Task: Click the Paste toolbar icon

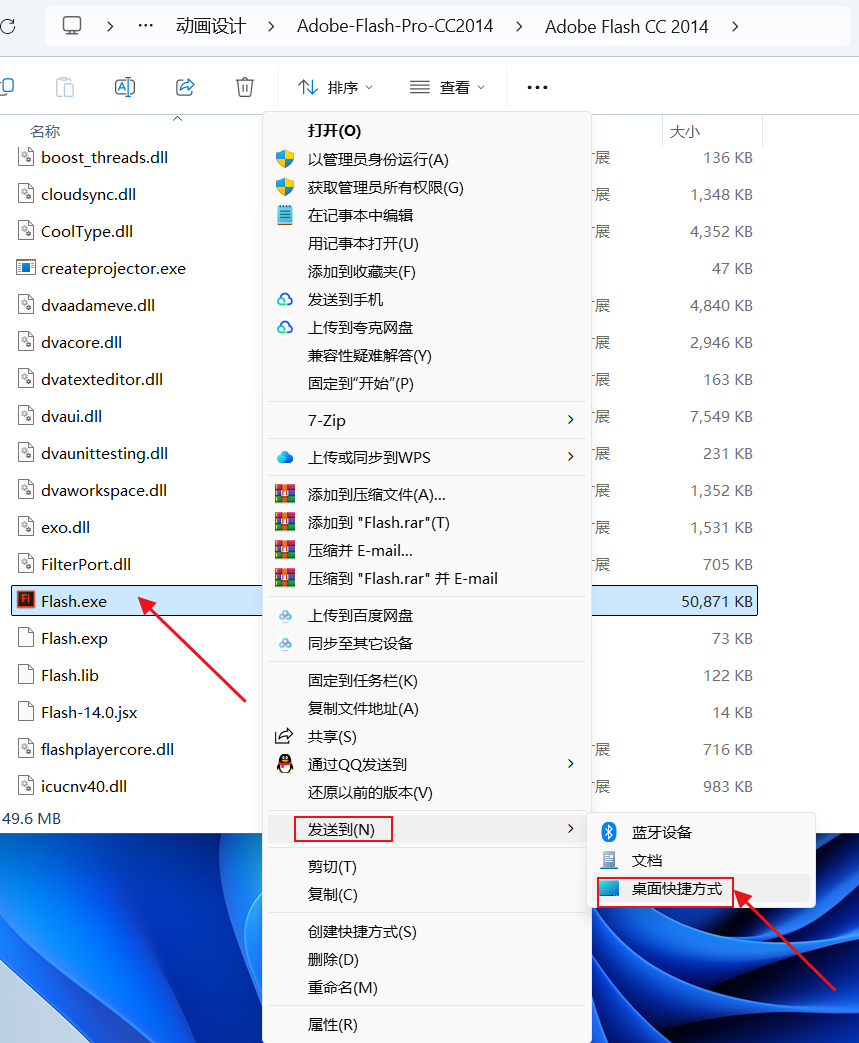Action: pyautogui.click(x=65, y=87)
